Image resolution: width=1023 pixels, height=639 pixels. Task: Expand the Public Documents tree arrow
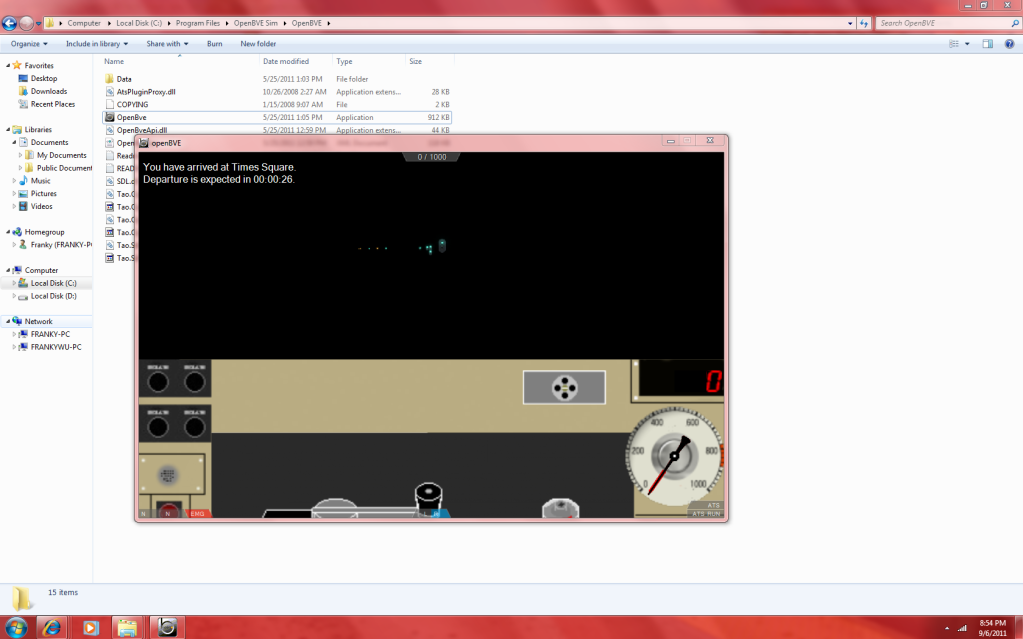pyautogui.click(x=20, y=168)
